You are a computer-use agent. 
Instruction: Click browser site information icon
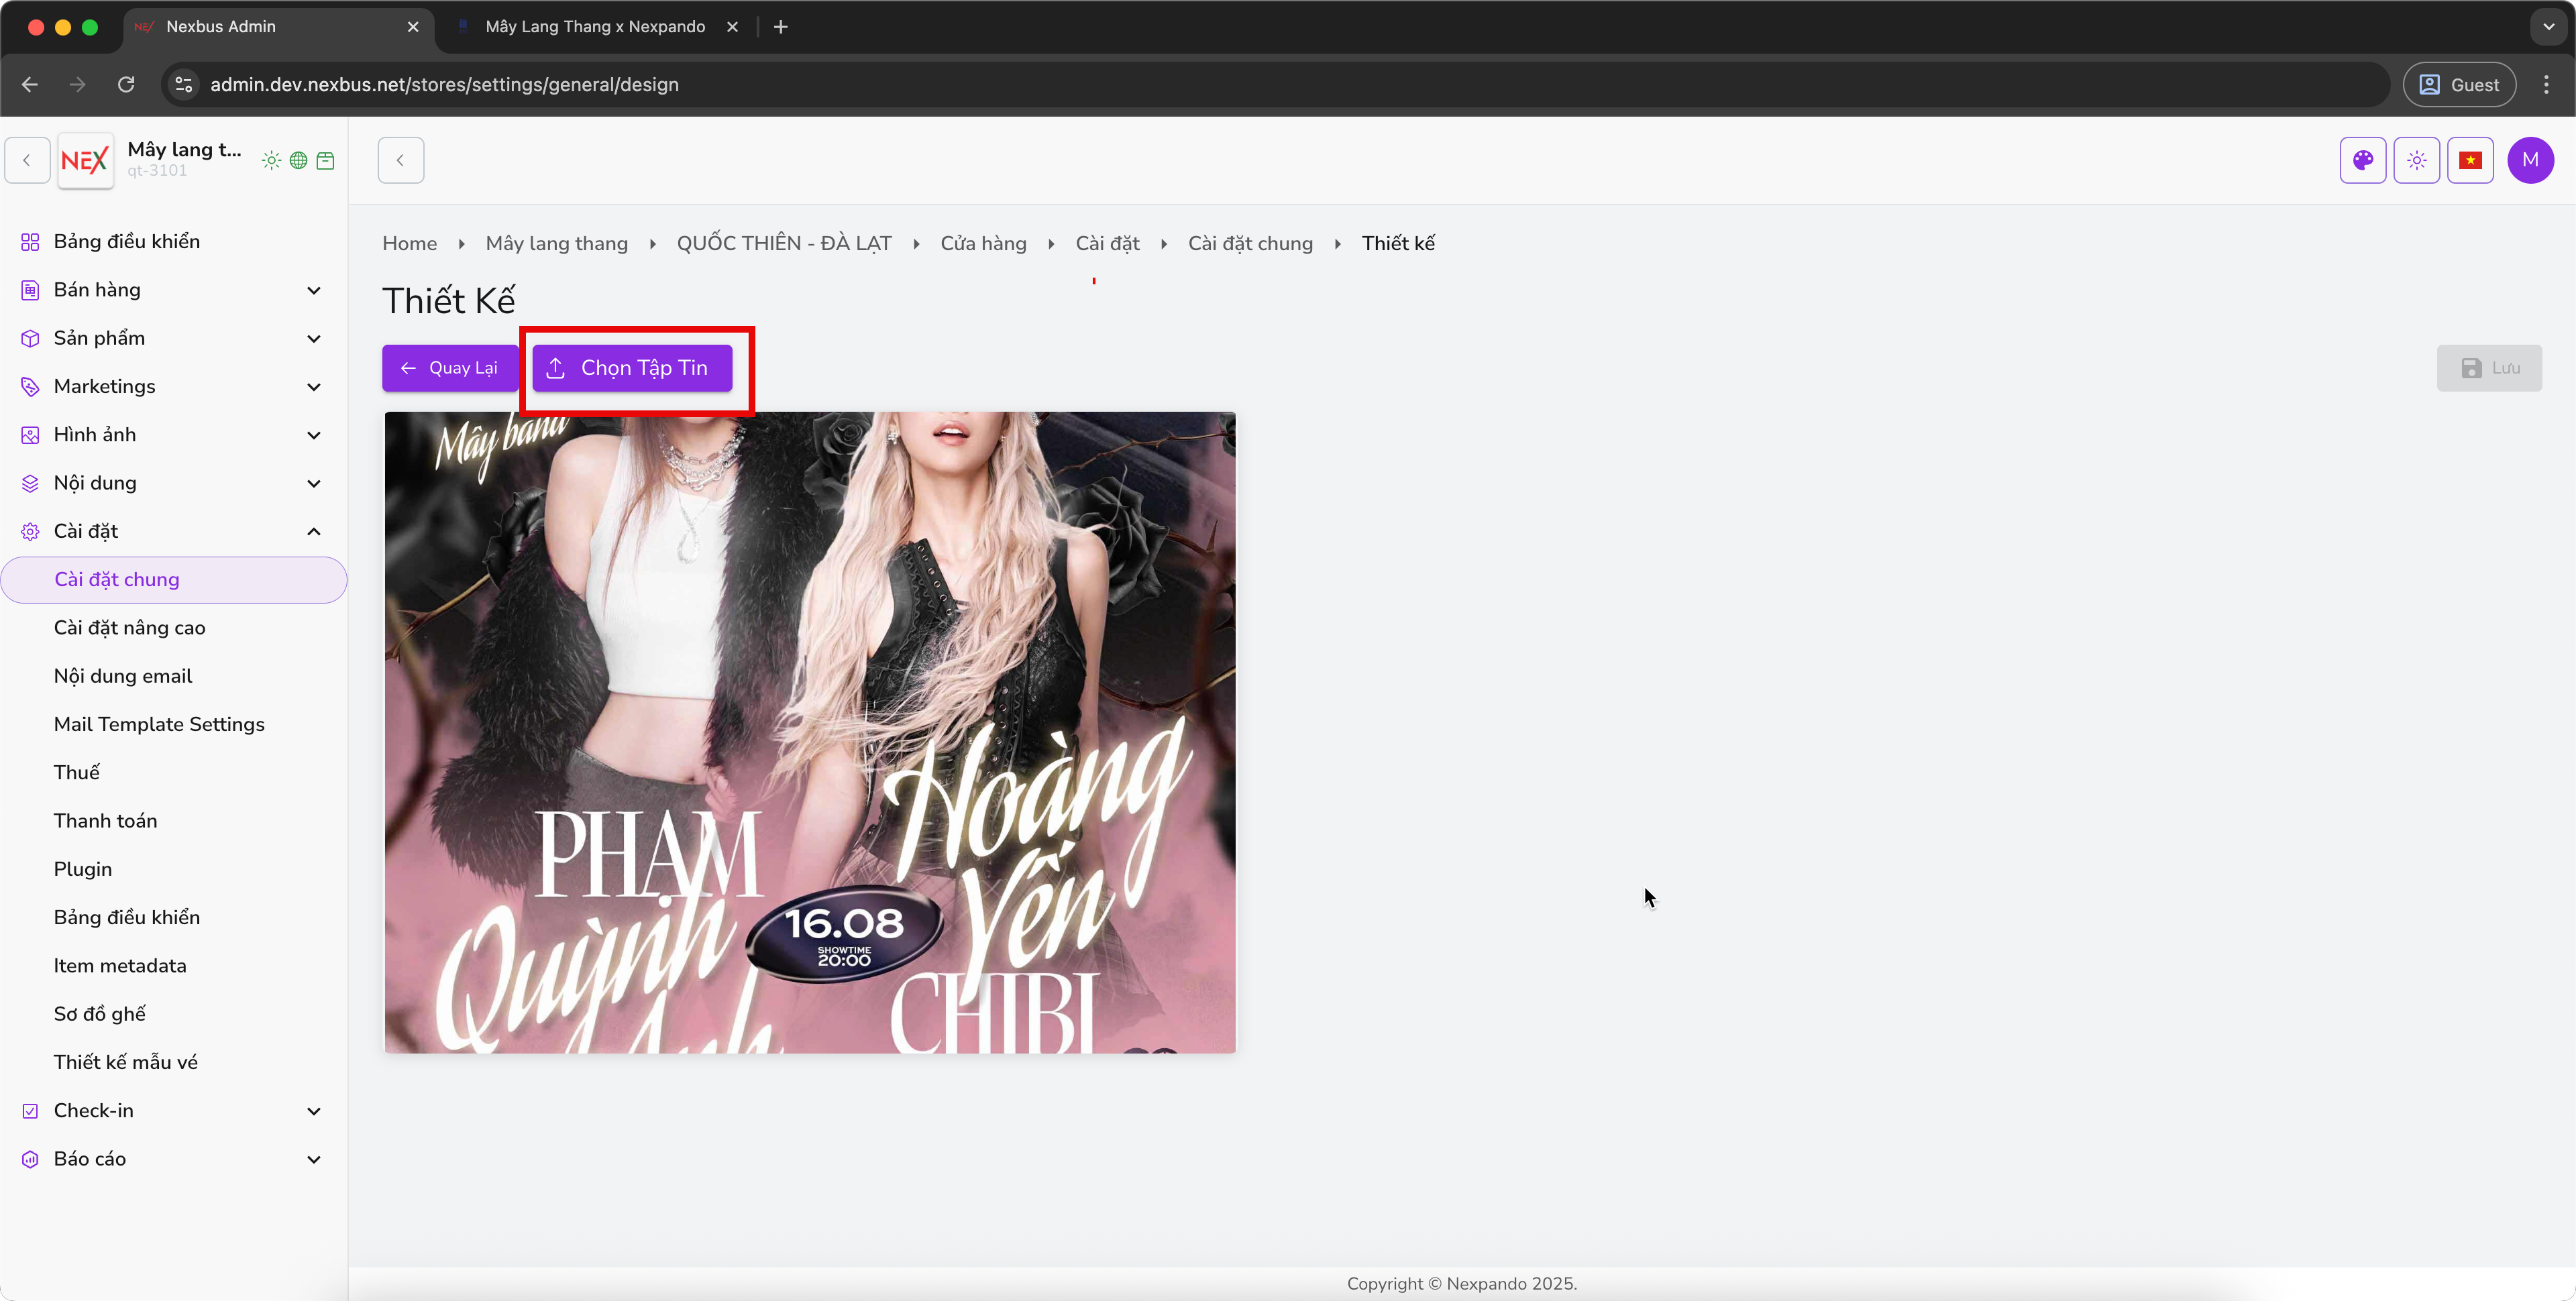184,85
